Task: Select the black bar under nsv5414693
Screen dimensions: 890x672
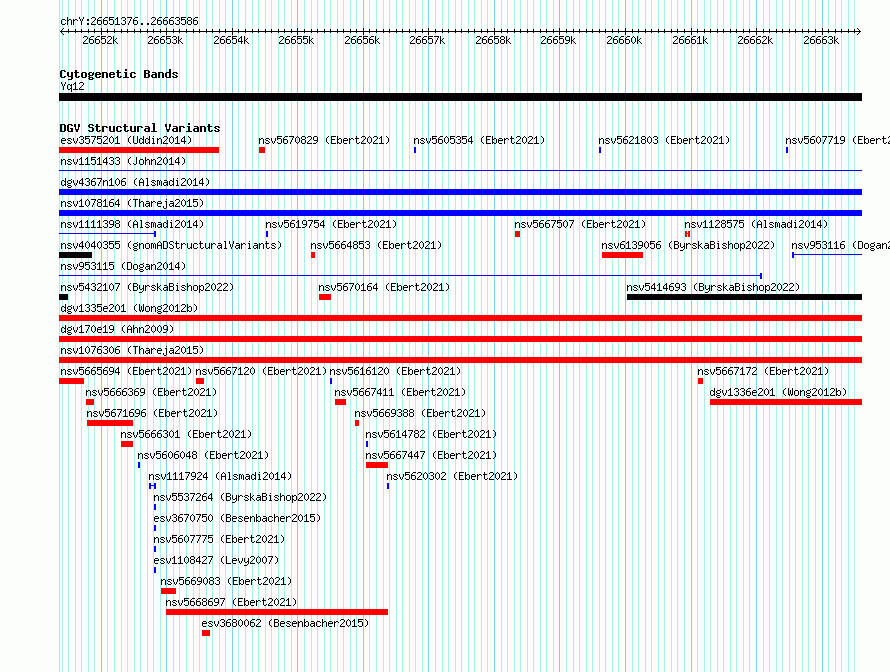Action: click(744, 297)
